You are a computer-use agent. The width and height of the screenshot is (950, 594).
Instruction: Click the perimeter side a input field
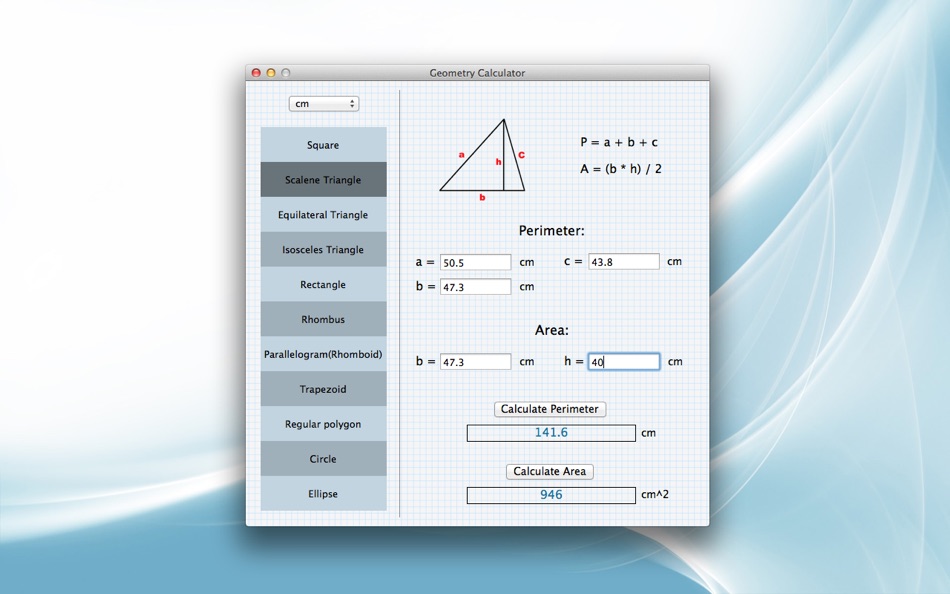(475, 262)
